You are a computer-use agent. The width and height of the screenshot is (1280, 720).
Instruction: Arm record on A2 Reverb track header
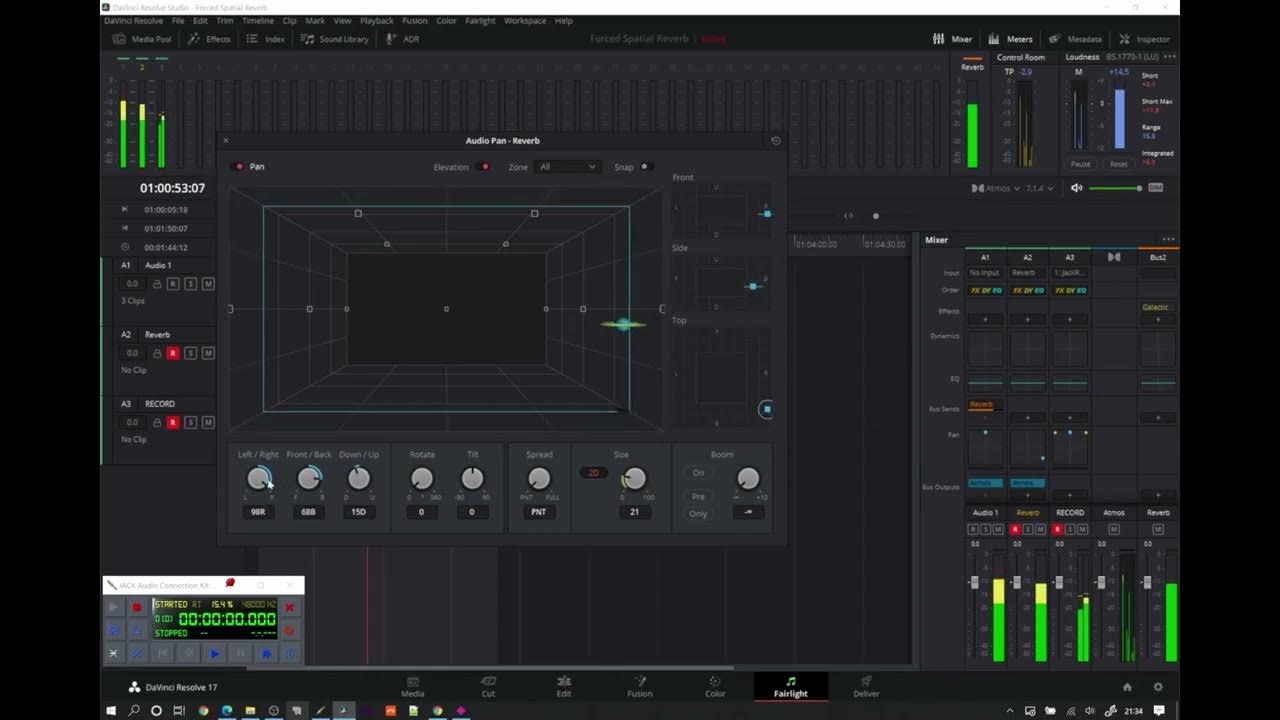coord(173,353)
